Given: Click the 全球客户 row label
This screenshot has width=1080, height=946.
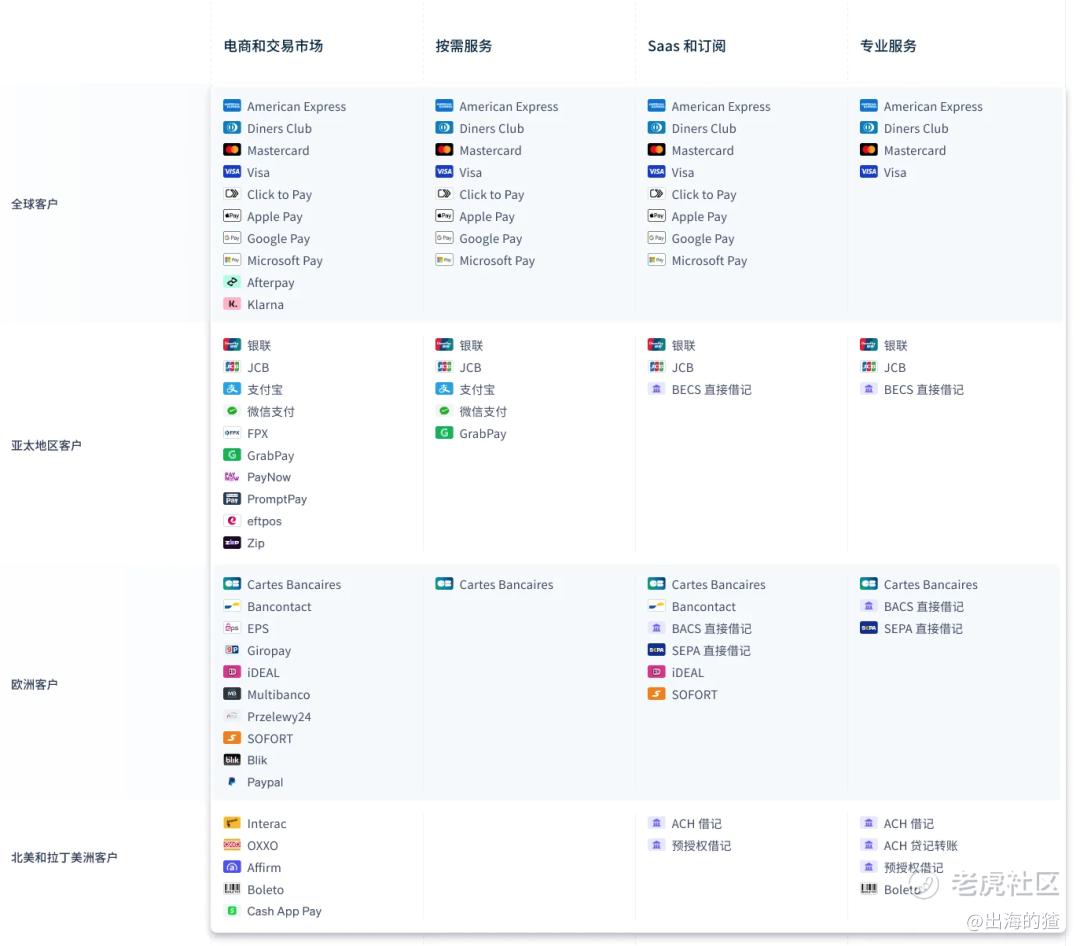Looking at the screenshot, I should pos(34,204).
